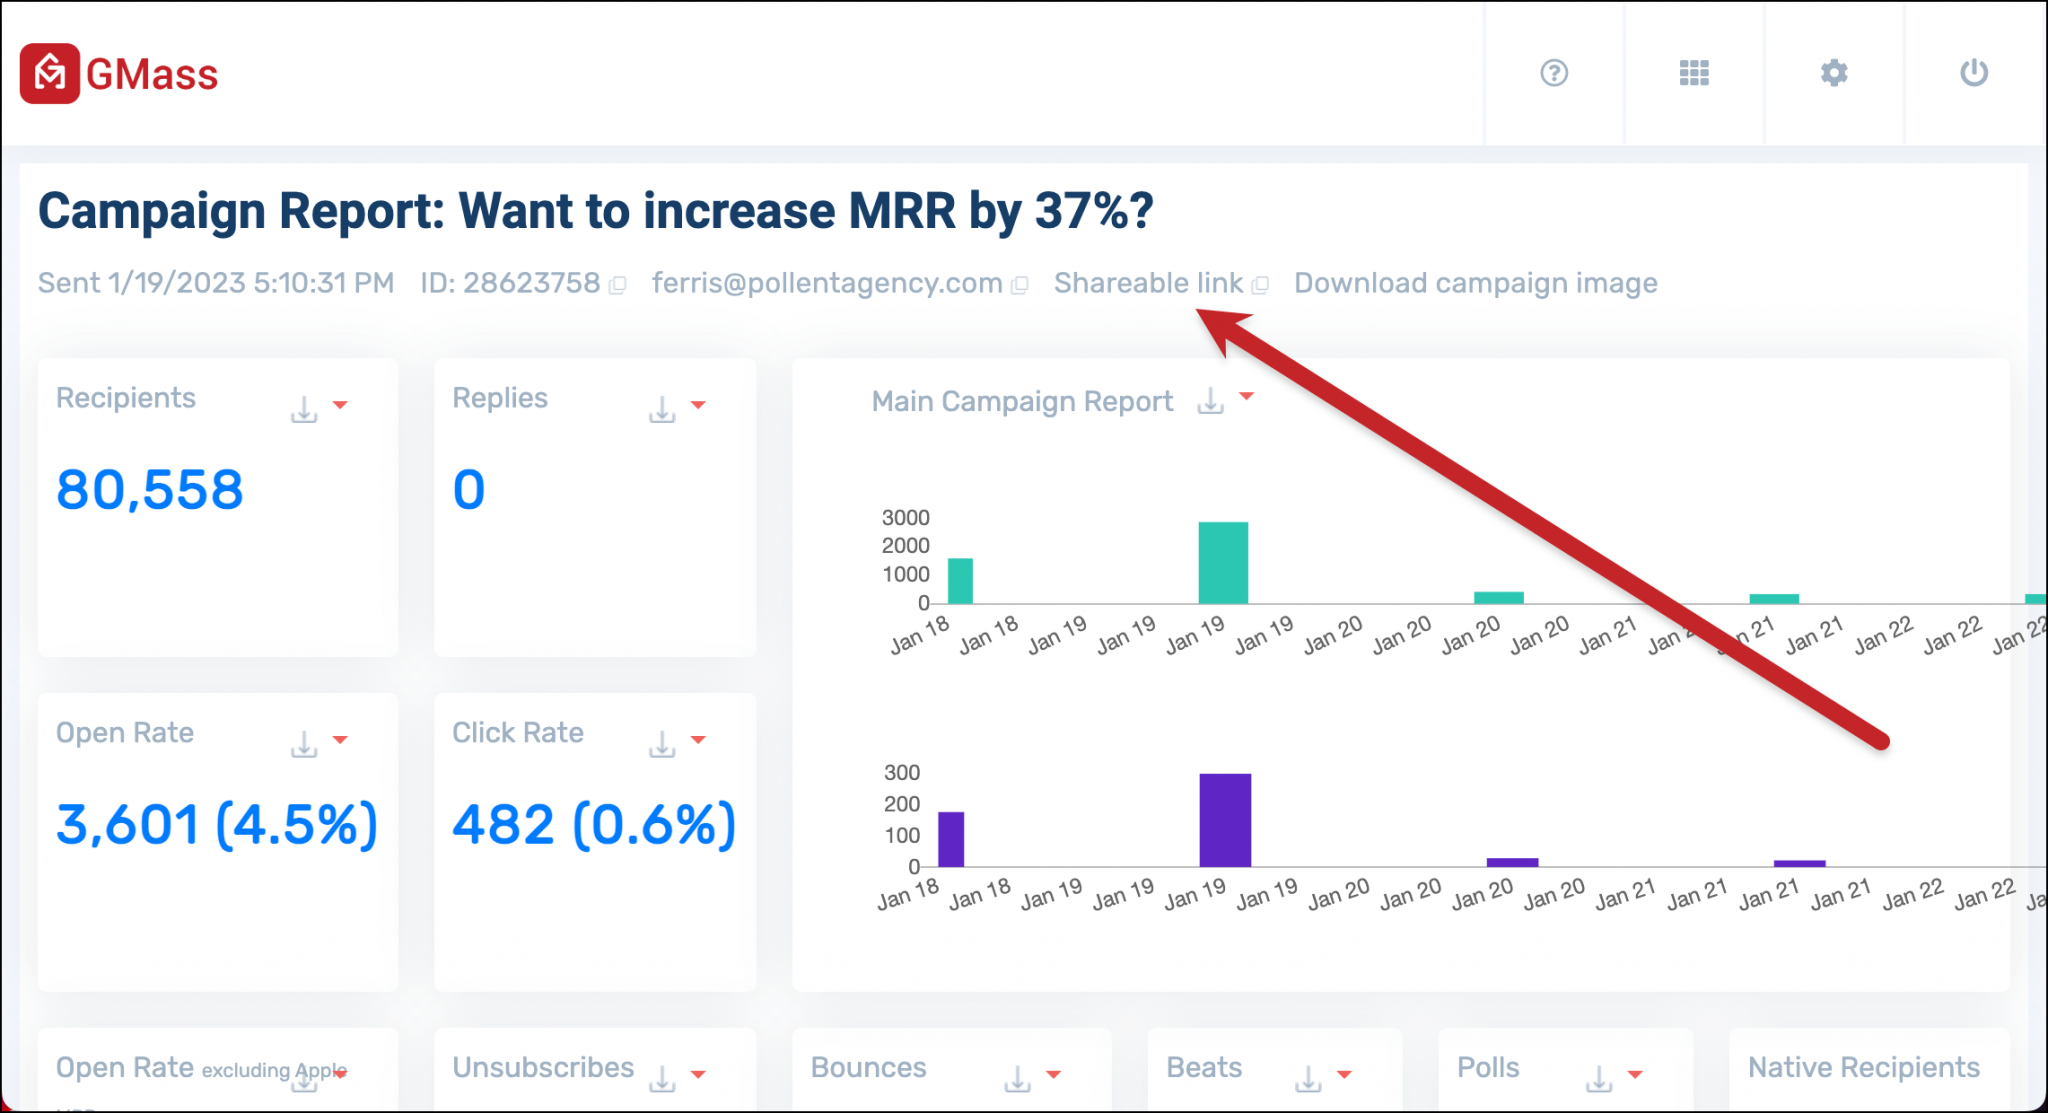Copy the shareable link

tap(1260, 284)
